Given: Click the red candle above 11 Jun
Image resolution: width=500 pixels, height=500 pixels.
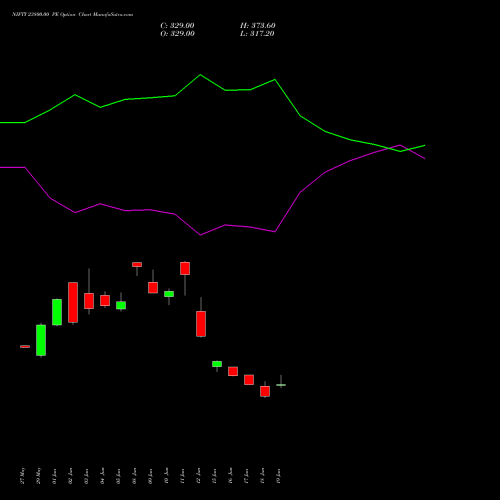Looking at the screenshot, I should (x=185, y=268).
